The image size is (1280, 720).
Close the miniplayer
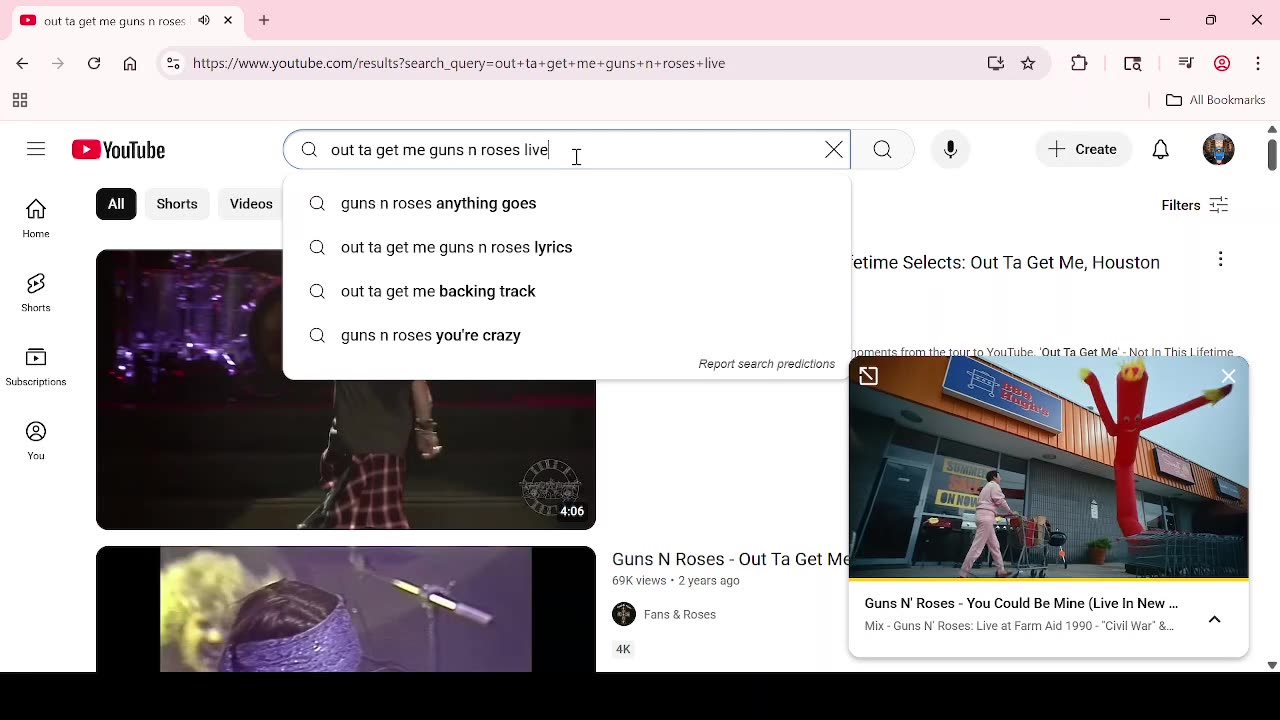click(x=1228, y=376)
